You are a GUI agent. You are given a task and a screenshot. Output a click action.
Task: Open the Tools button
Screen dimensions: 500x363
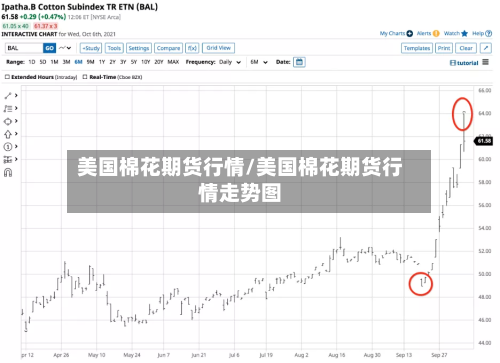(114, 48)
